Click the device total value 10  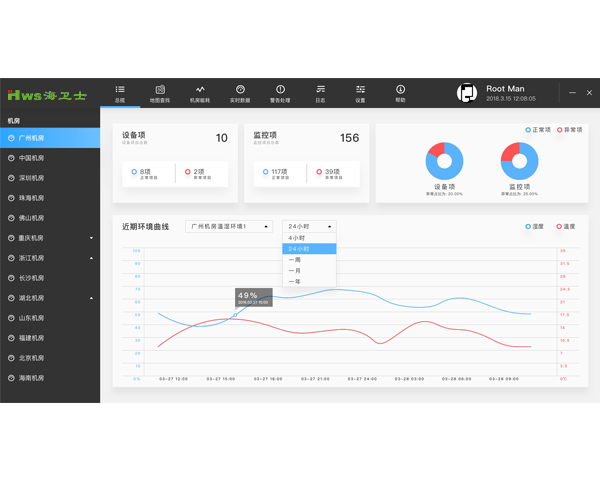[222, 138]
